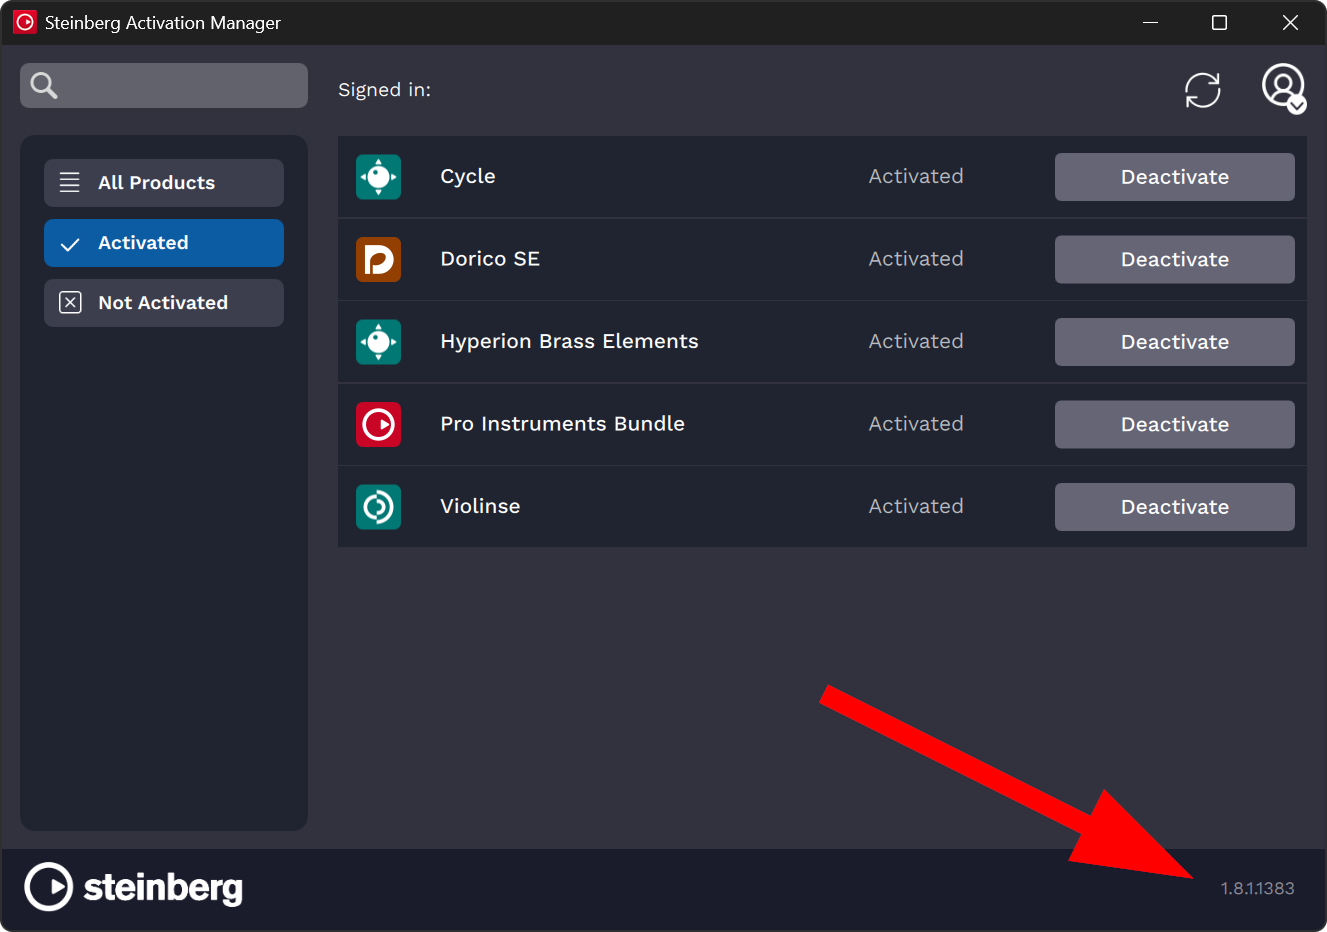Click the Dorico SE product icon
Screen dimensions: 1327x932
click(379, 260)
